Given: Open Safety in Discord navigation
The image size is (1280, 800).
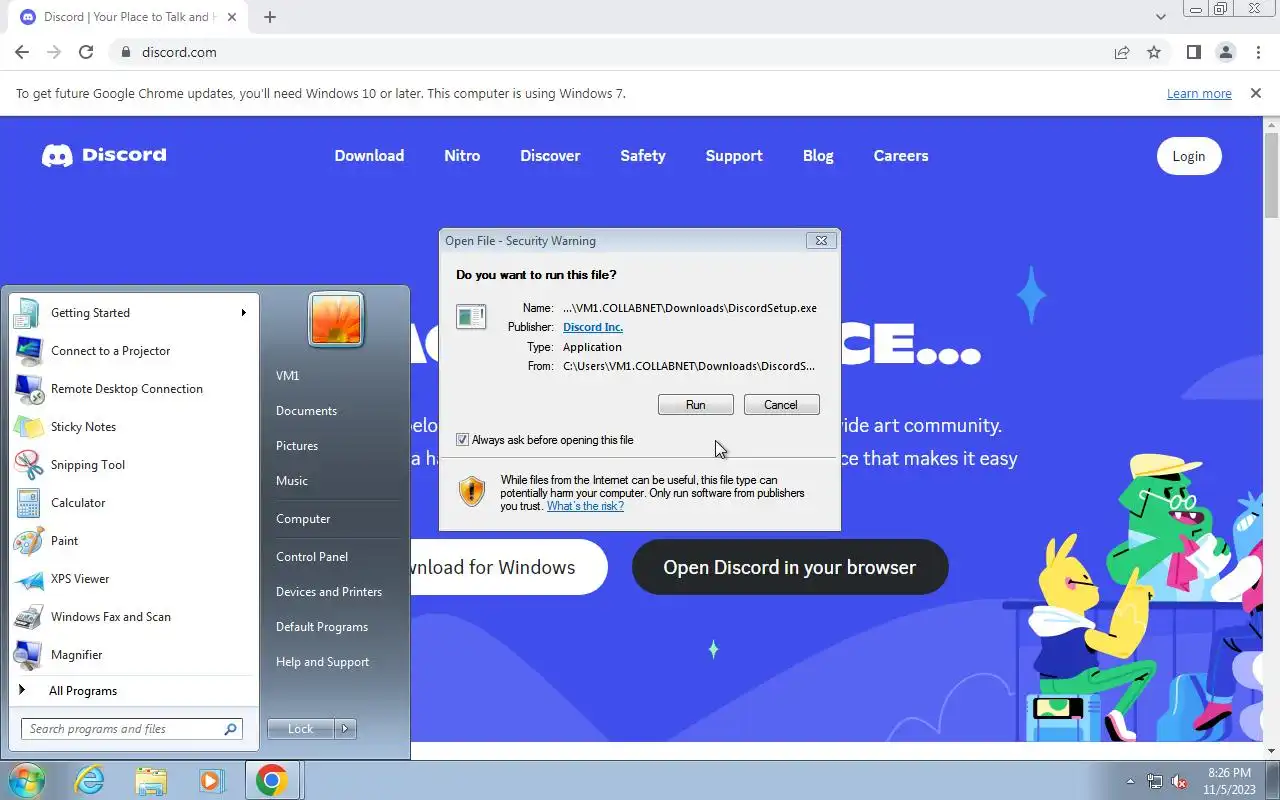Looking at the screenshot, I should click(642, 156).
